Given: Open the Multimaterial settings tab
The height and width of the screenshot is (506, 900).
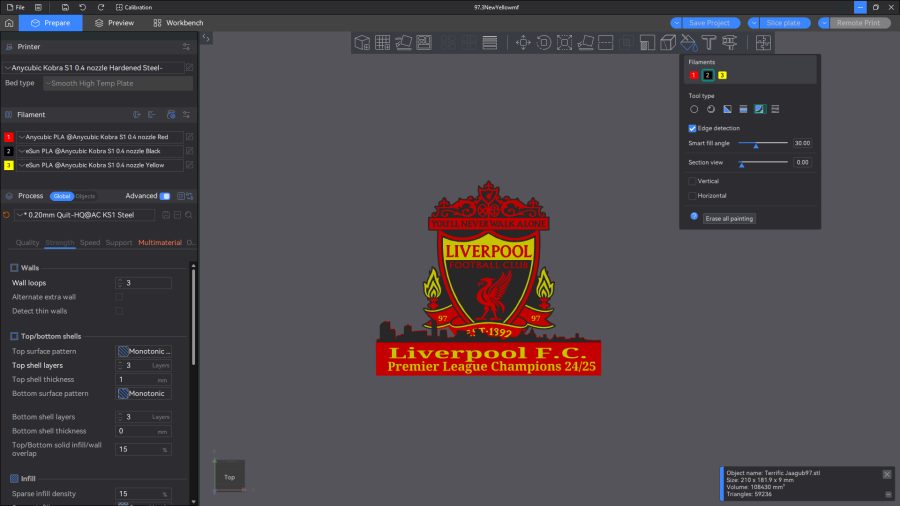Looking at the screenshot, I should (160, 243).
